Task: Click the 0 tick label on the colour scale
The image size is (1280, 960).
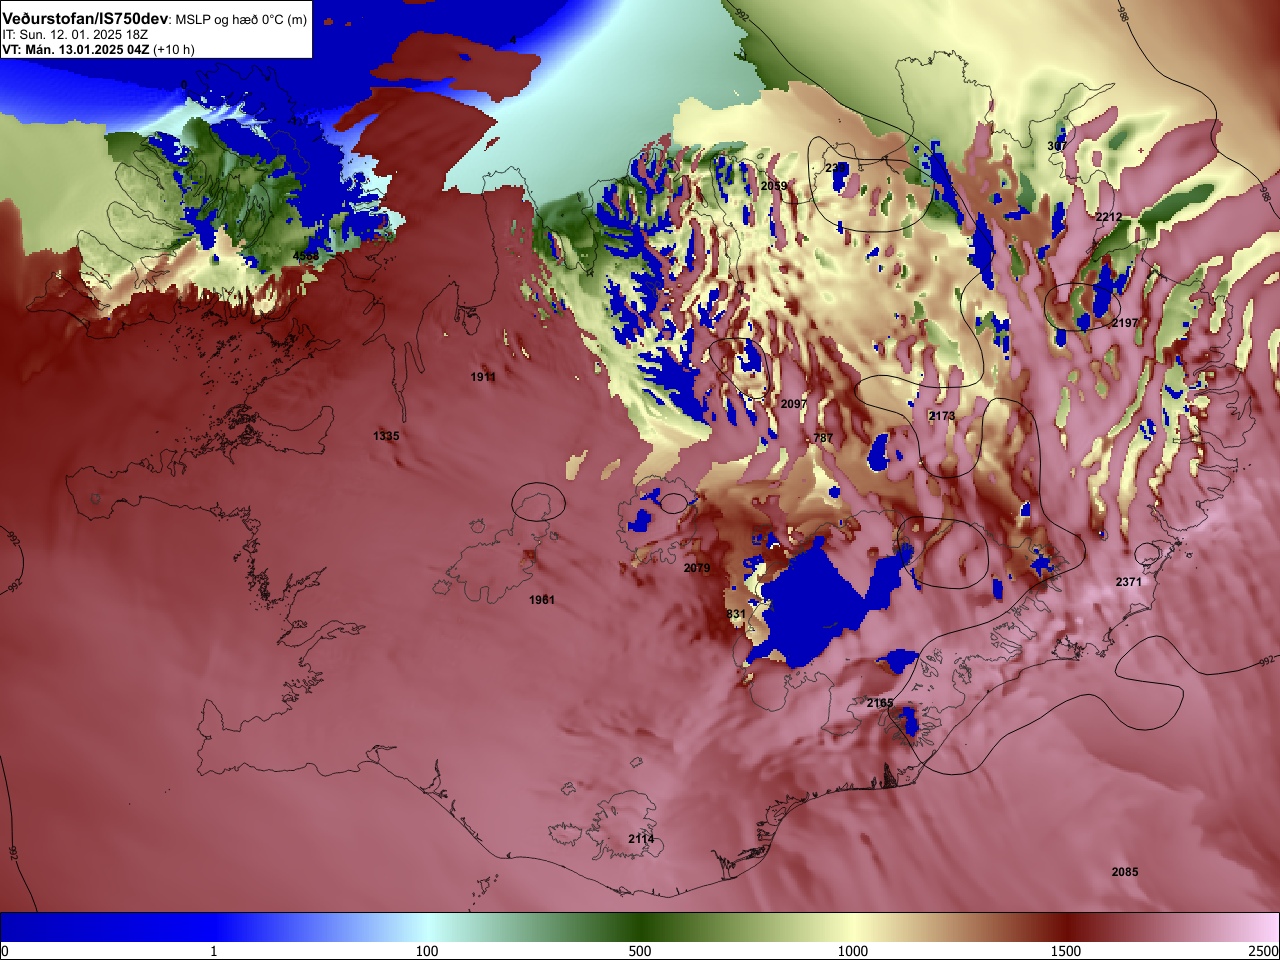Action: coord(4,951)
